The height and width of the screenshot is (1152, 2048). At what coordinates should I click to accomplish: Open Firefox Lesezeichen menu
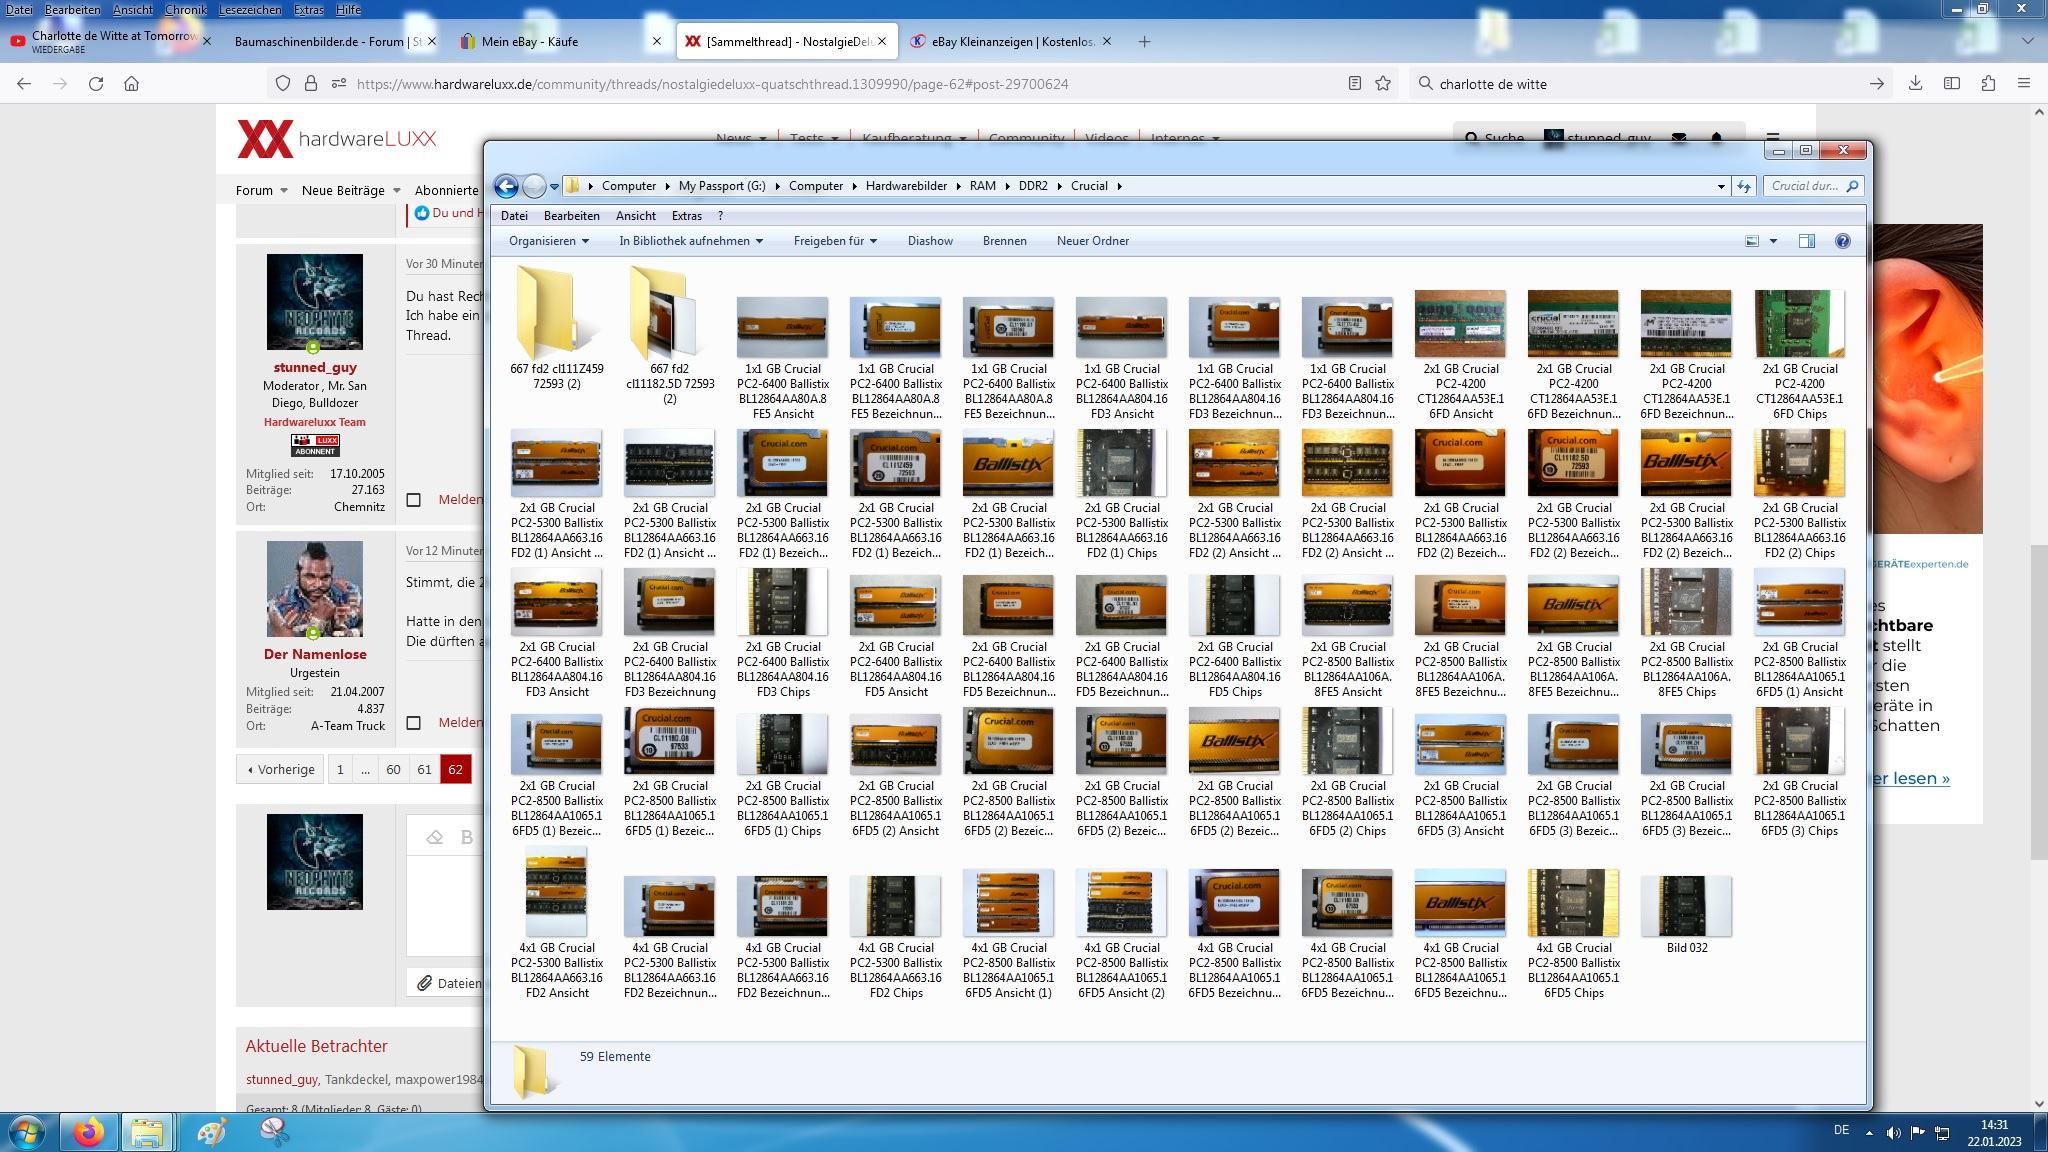click(x=250, y=9)
